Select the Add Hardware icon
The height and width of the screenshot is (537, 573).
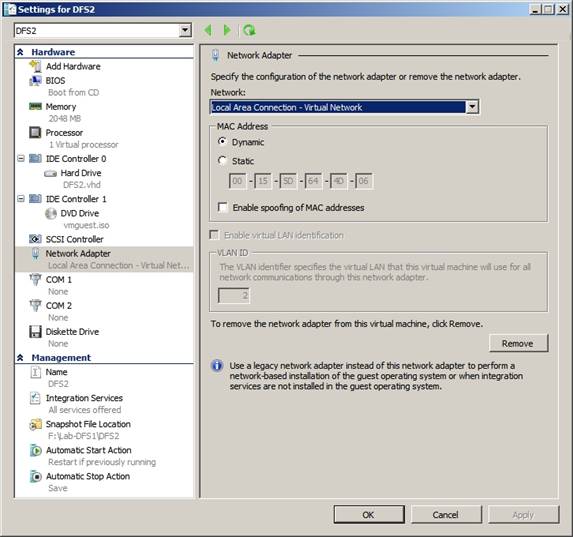tap(35, 66)
